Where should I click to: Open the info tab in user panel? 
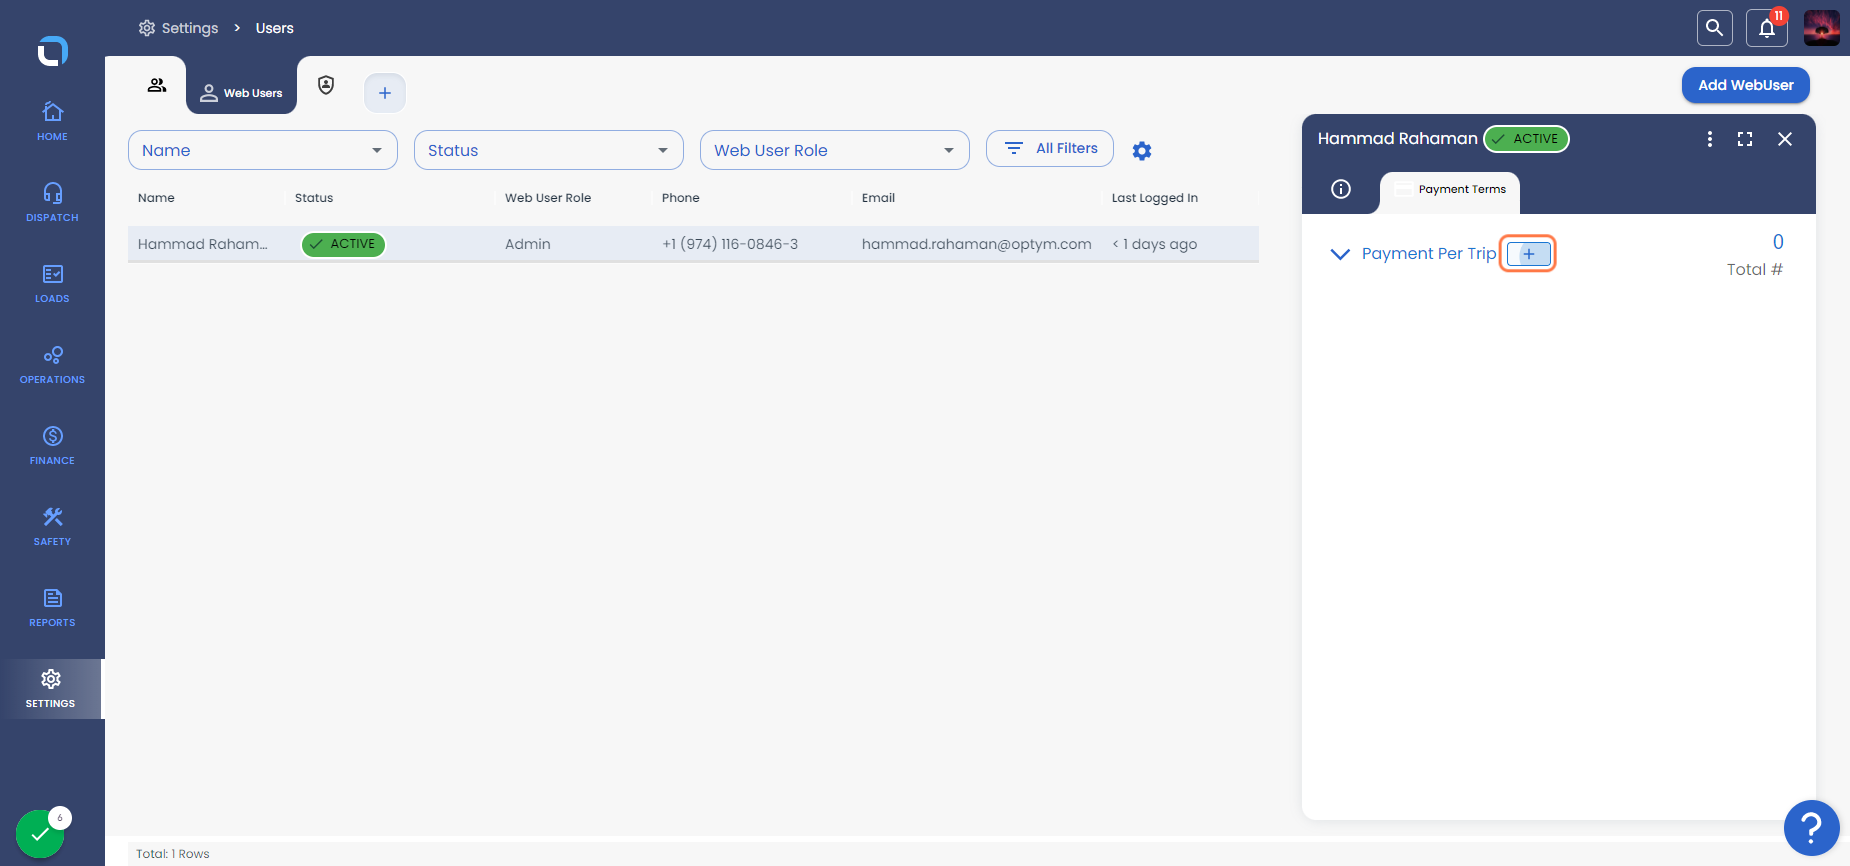[1341, 189]
